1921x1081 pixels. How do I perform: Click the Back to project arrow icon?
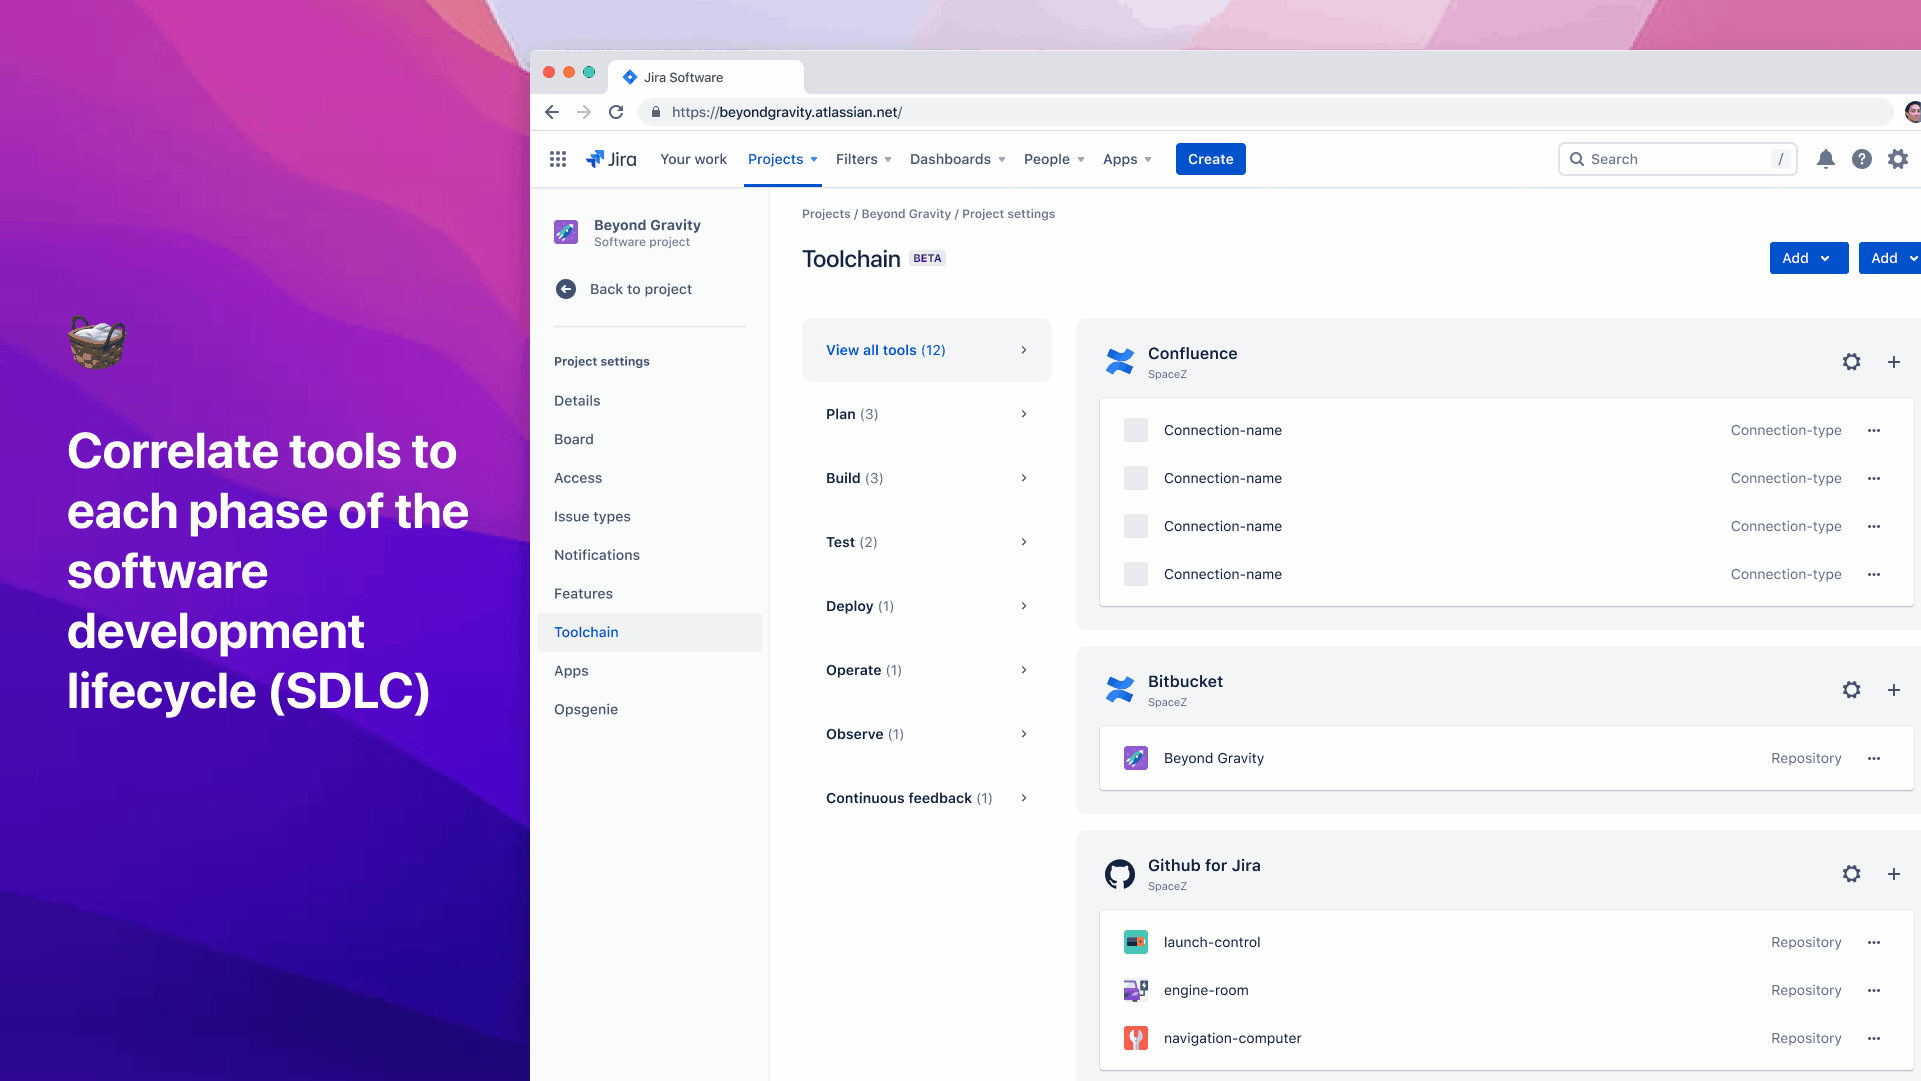point(566,289)
